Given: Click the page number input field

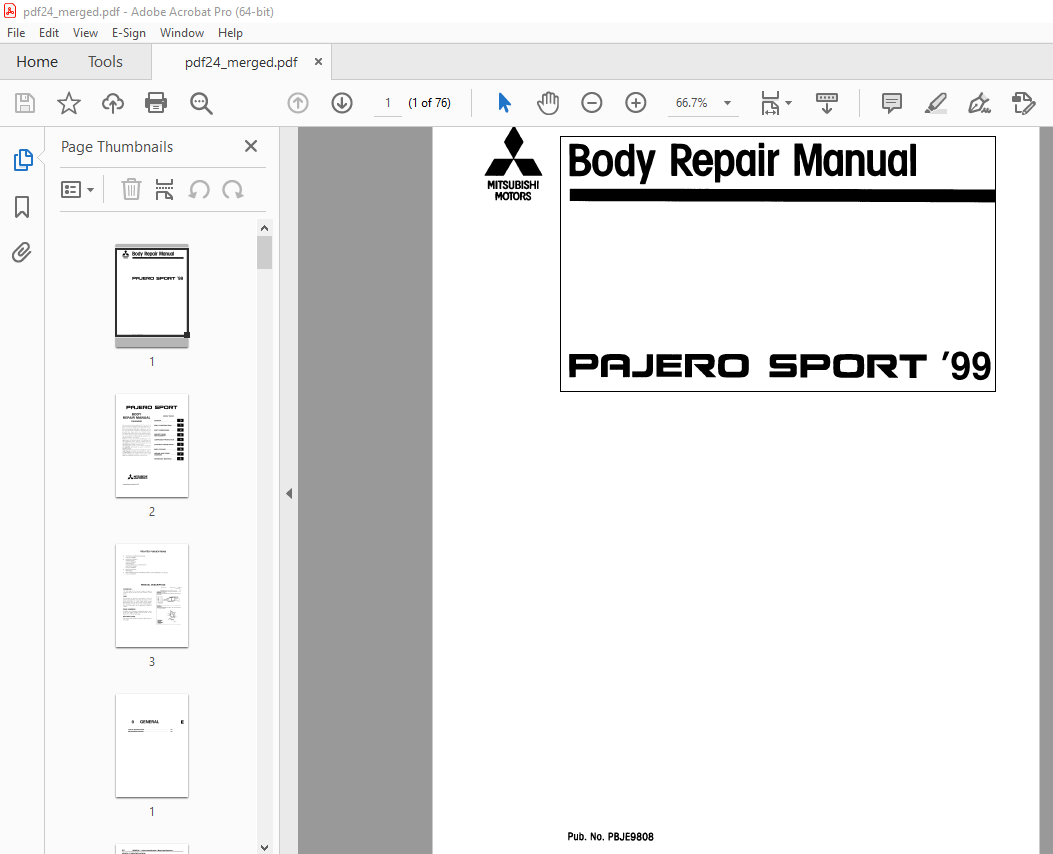Looking at the screenshot, I should click(387, 103).
